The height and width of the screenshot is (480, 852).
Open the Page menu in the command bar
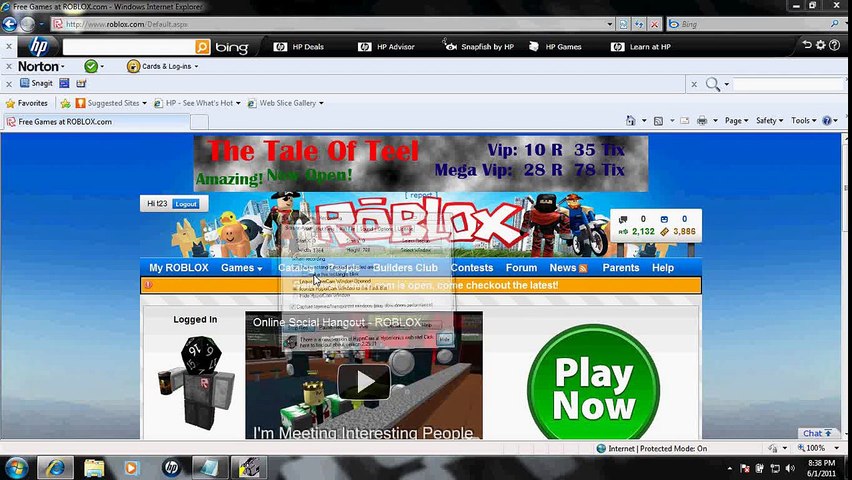pos(736,121)
